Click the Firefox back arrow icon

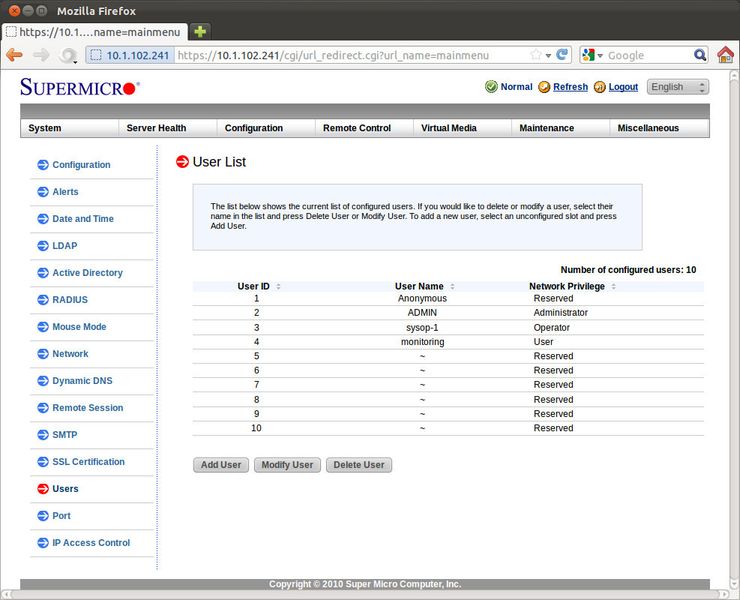coord(15,55)
